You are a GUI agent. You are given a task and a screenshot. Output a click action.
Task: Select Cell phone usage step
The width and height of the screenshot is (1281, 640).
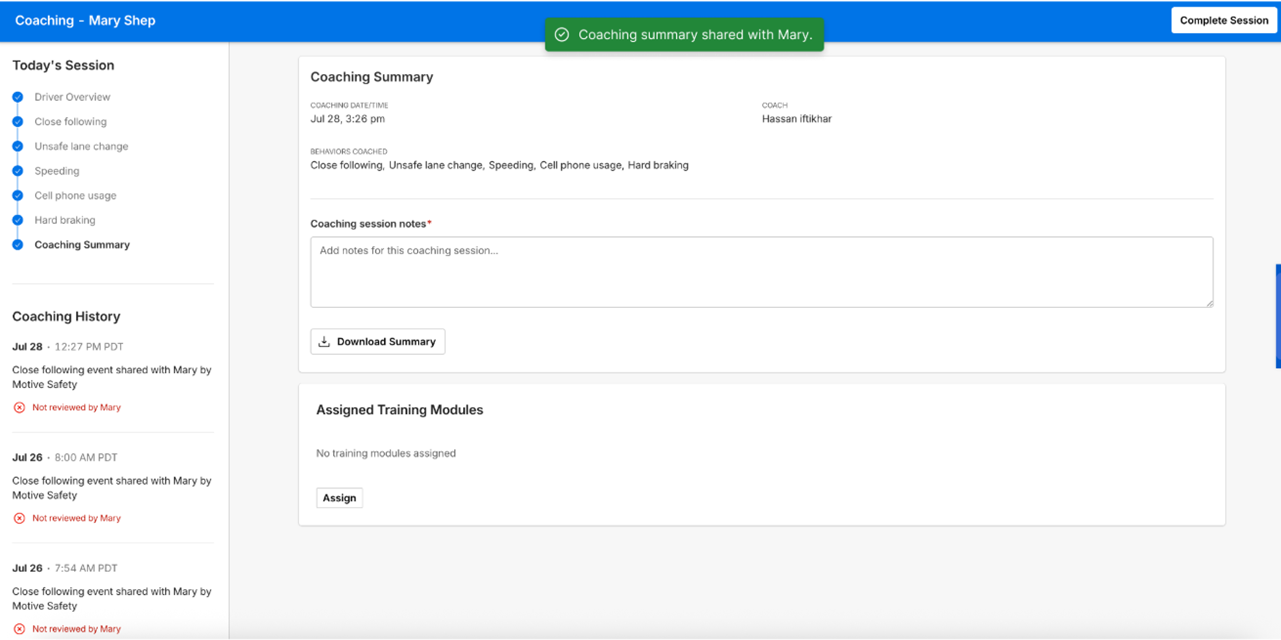tap(75, 196)
